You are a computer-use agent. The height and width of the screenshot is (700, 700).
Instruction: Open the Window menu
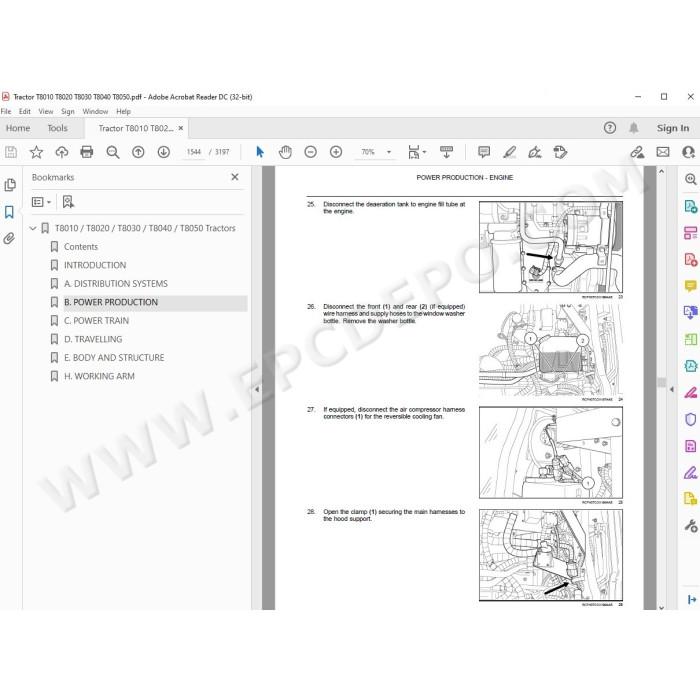click(x=95, y=111)
